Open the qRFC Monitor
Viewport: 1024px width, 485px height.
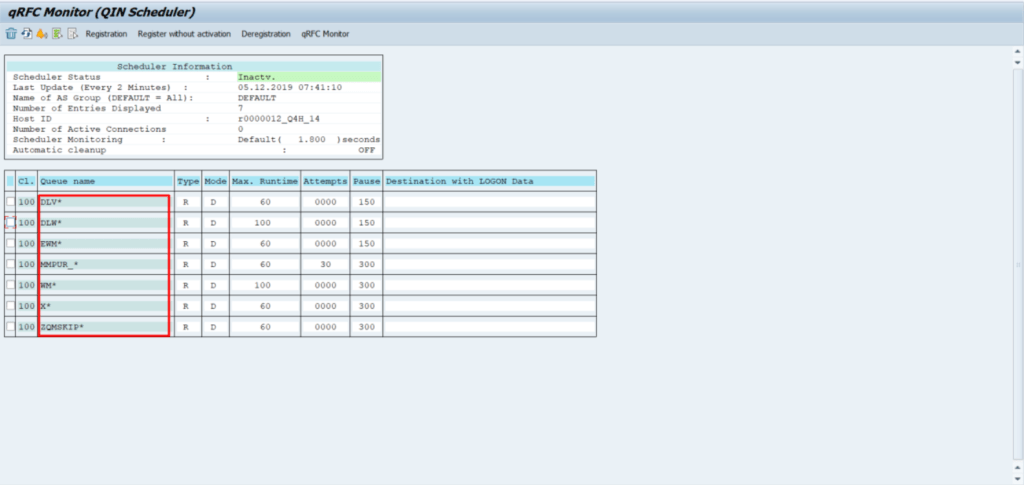point(325,34)
